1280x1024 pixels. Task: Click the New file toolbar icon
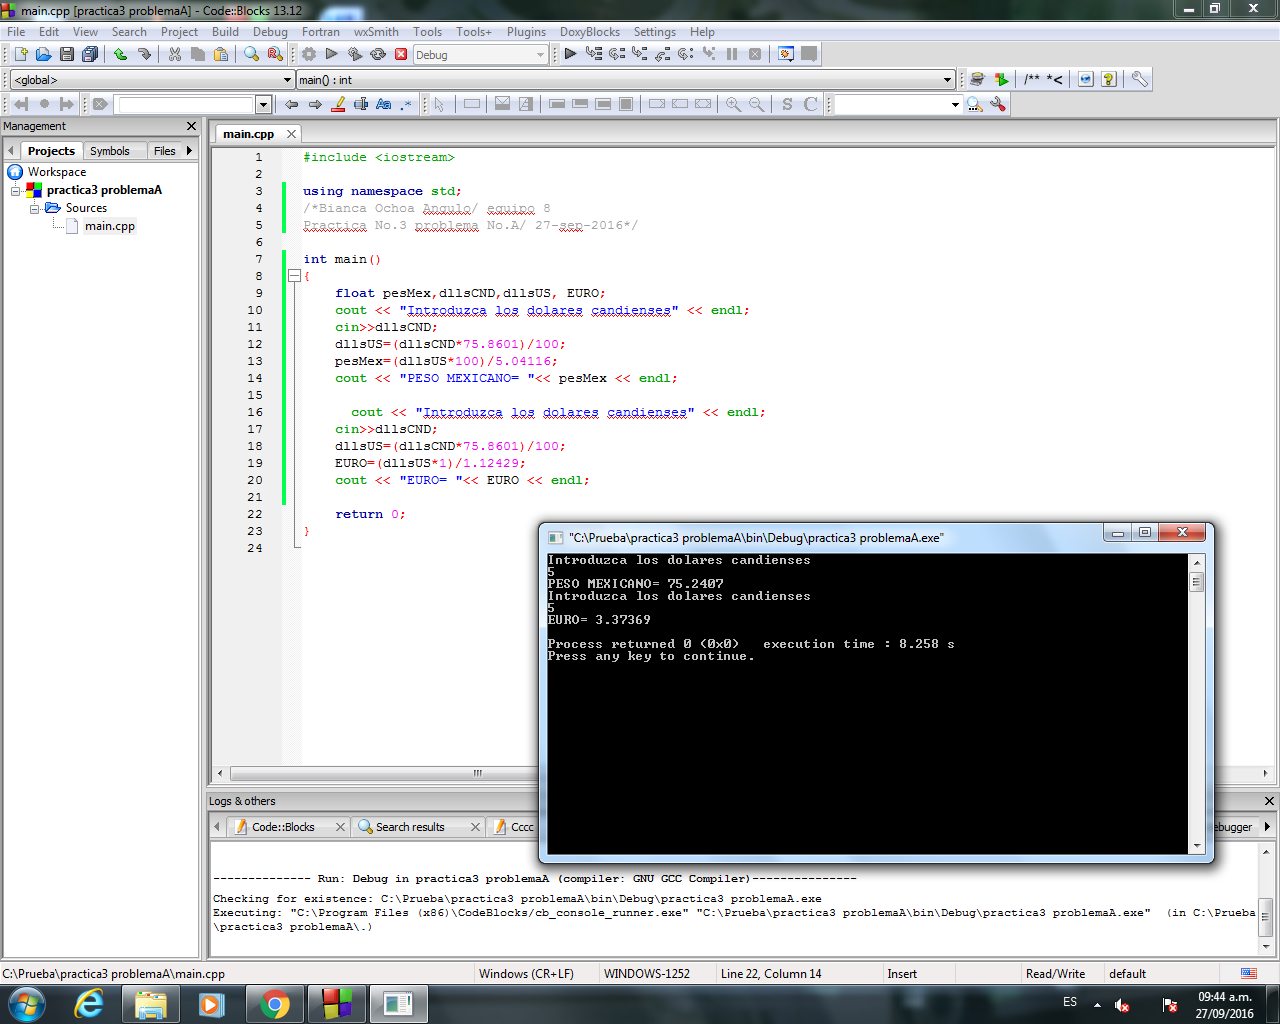20,54
